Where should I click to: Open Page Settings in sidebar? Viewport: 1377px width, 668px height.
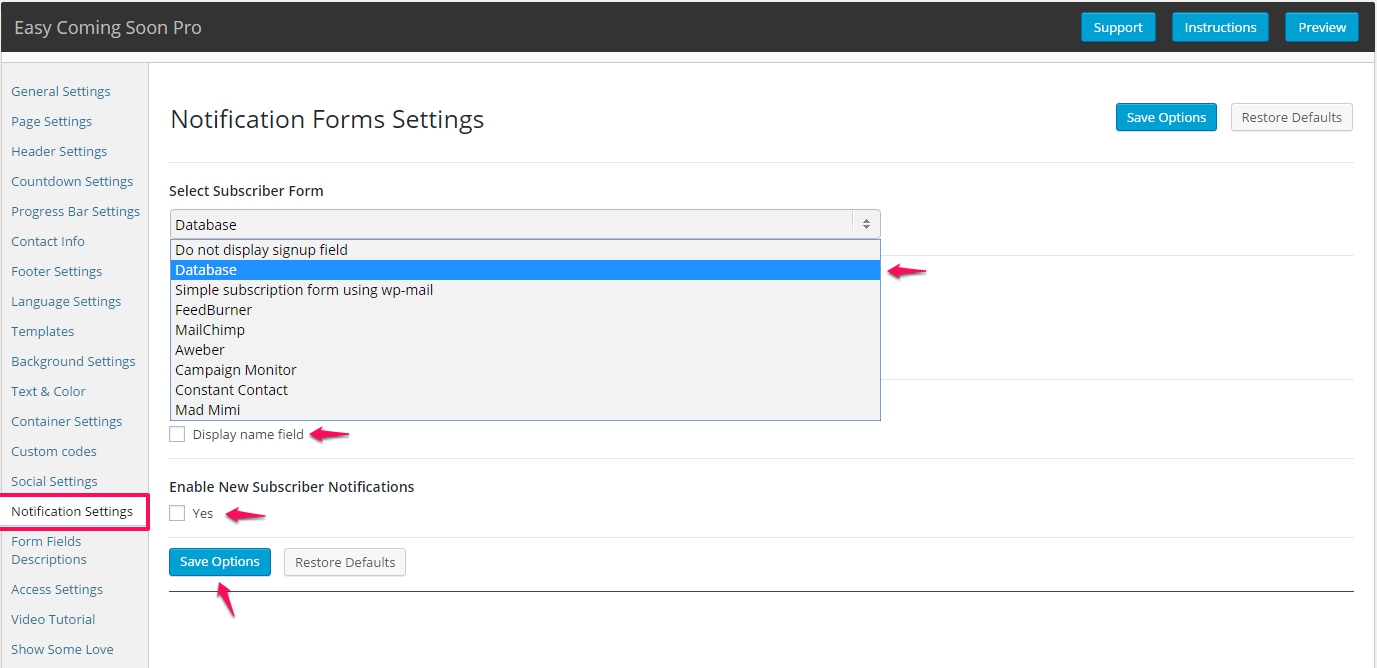pos(52,121)
